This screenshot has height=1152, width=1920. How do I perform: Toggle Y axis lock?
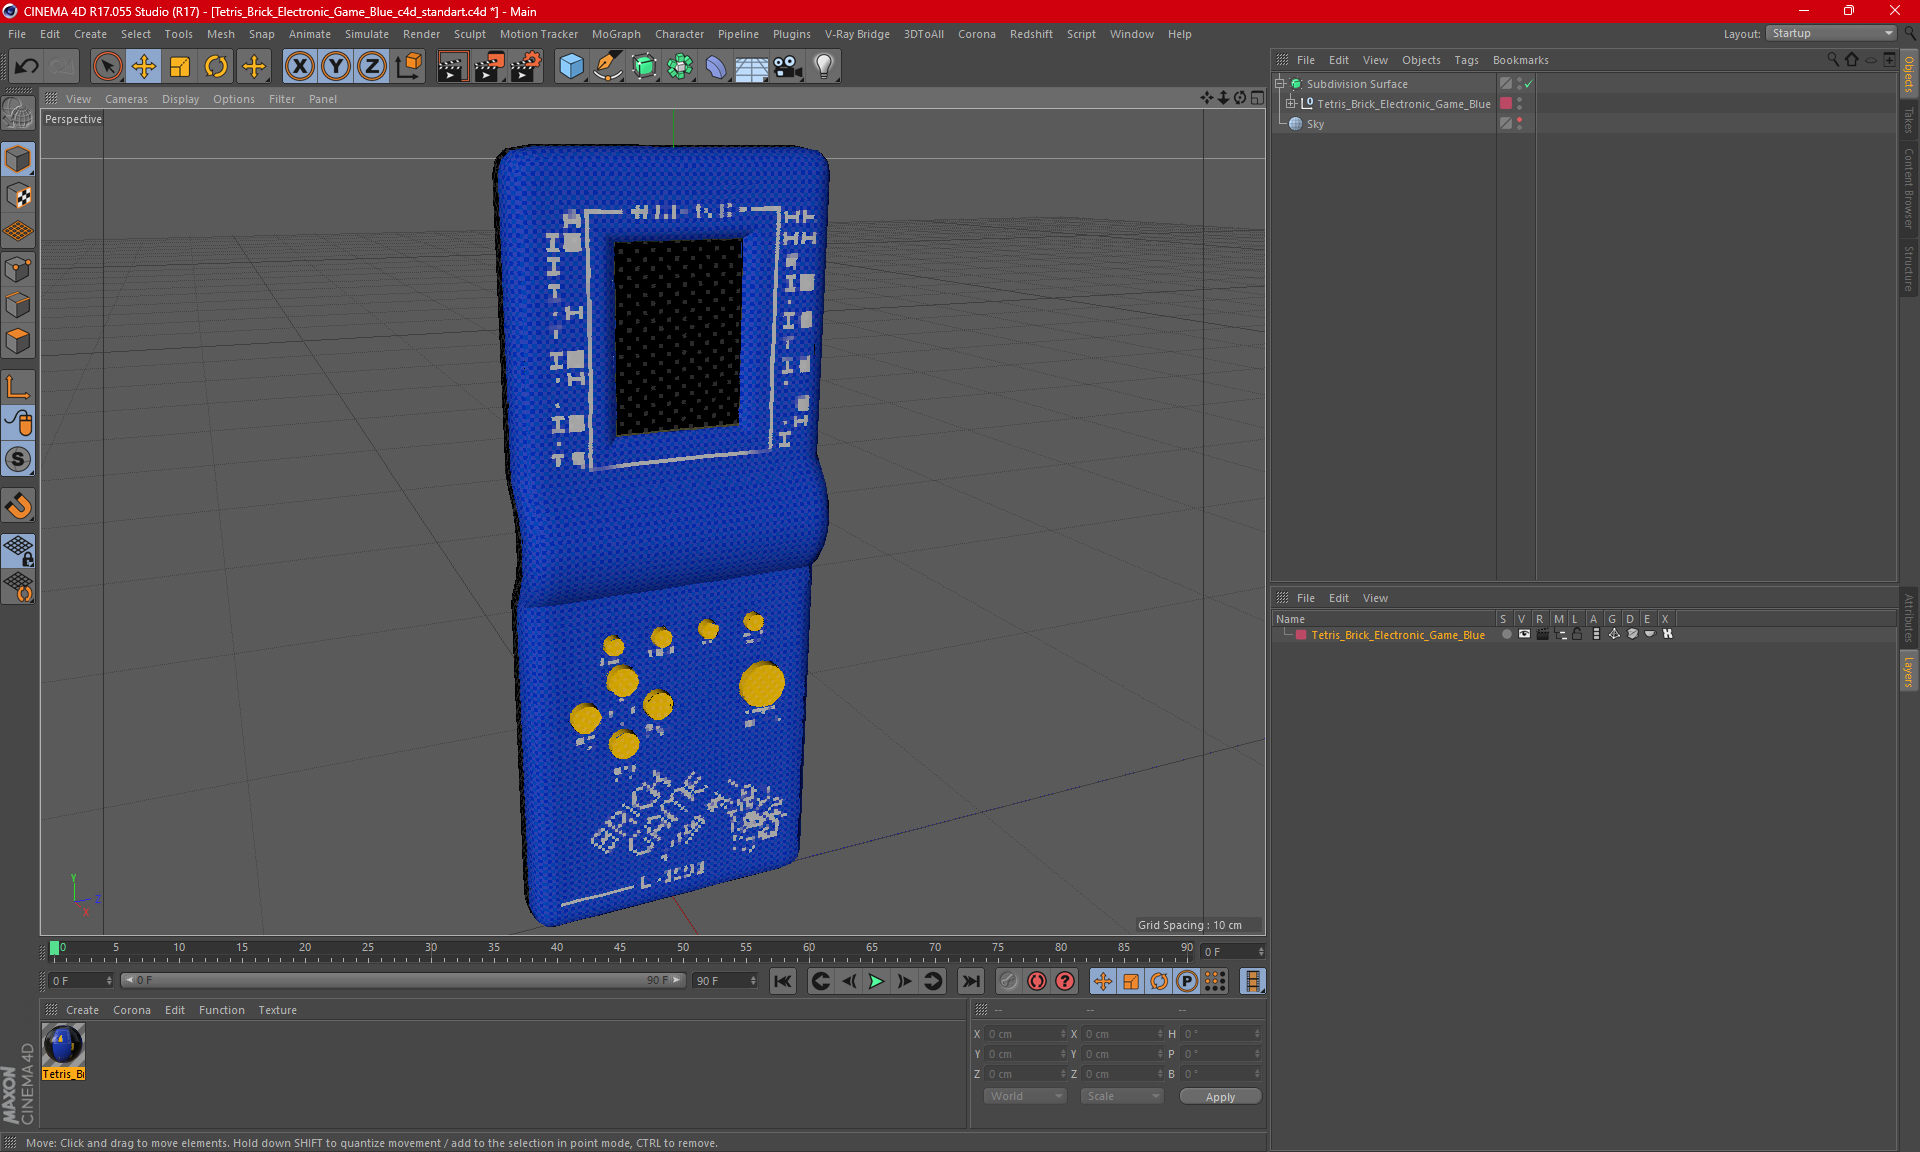click(336, 66)
